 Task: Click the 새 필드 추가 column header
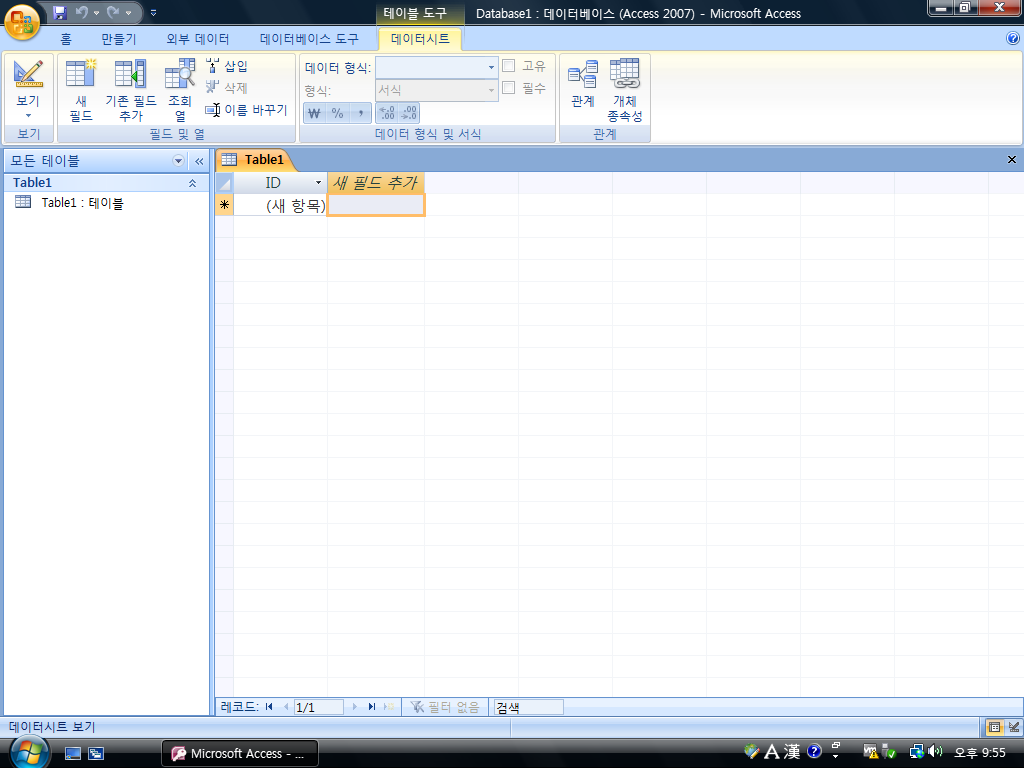376,183
